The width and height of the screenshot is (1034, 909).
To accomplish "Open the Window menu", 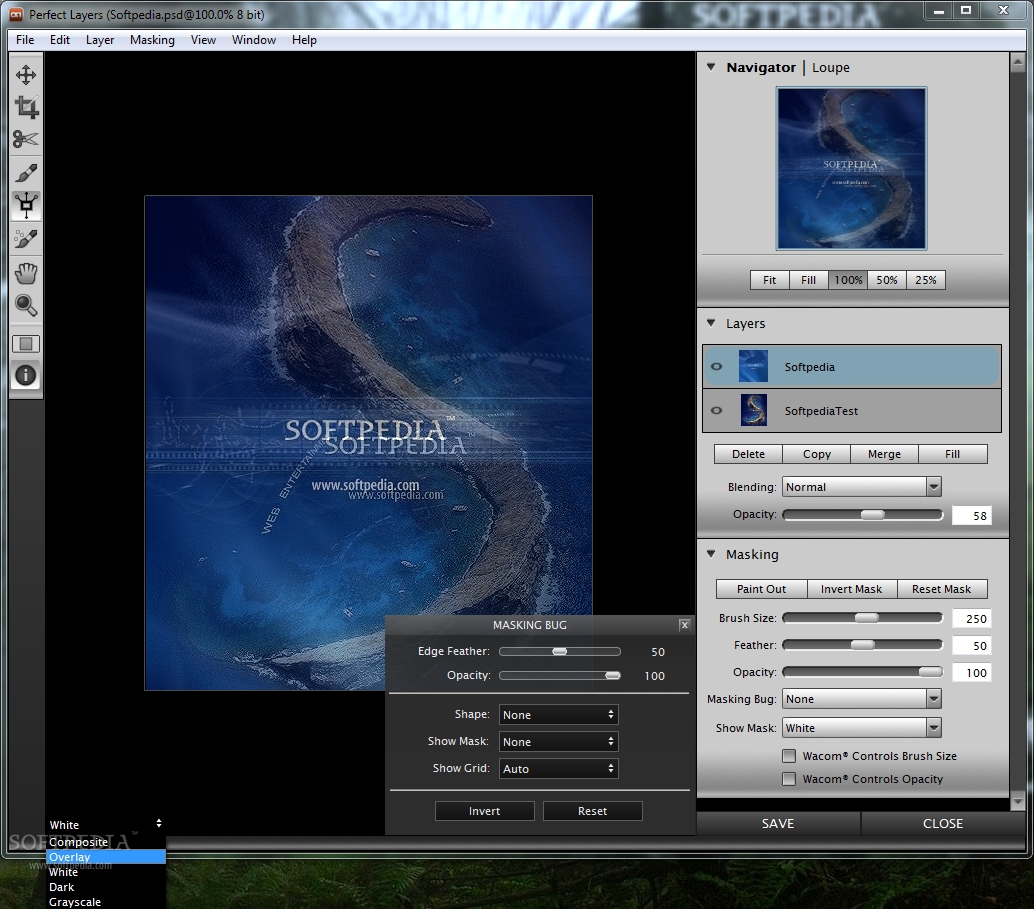I will [254, 40].
